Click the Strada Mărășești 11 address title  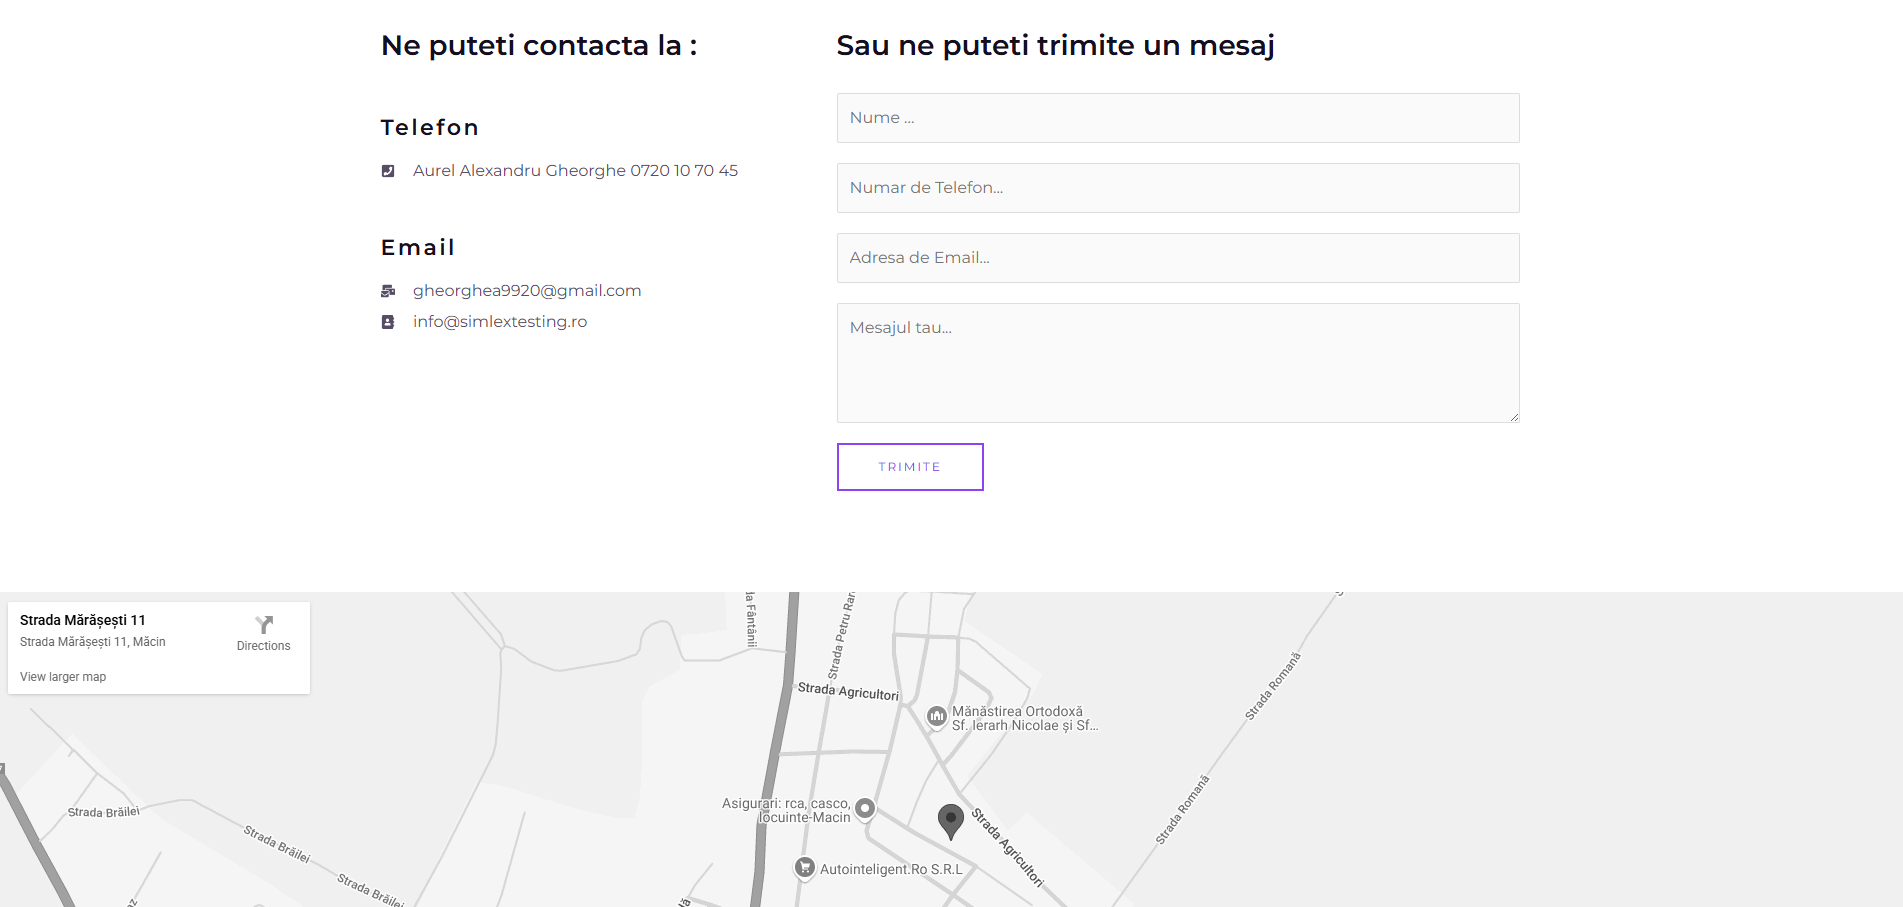click(83, 620)
